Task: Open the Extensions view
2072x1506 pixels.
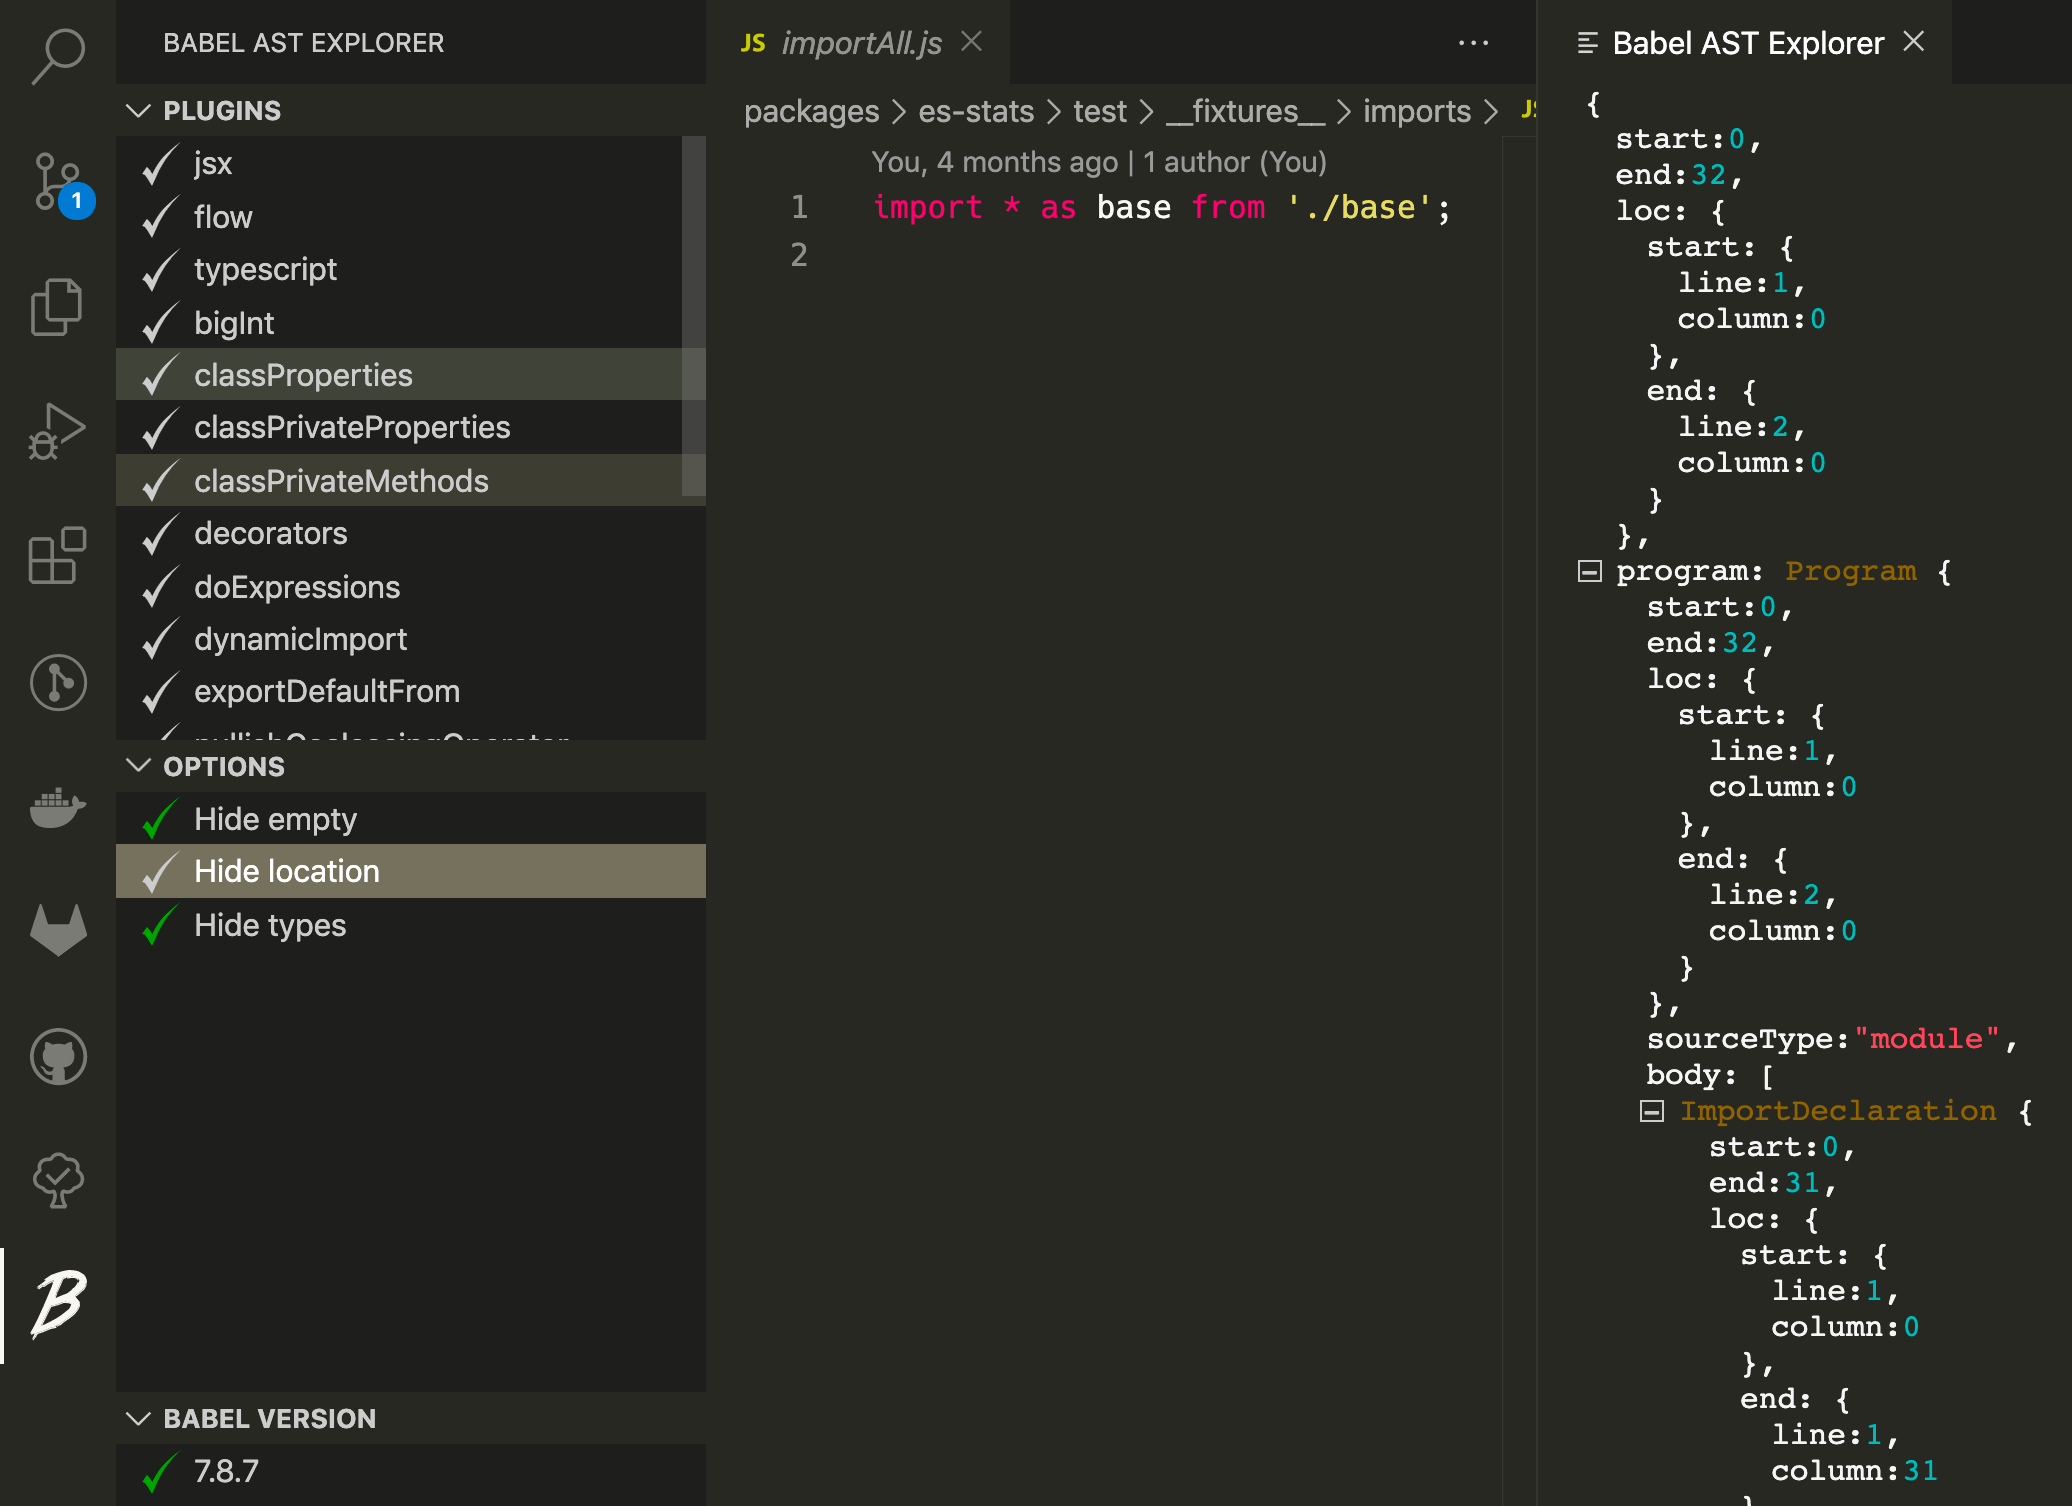Action: (x=57, y=555)
